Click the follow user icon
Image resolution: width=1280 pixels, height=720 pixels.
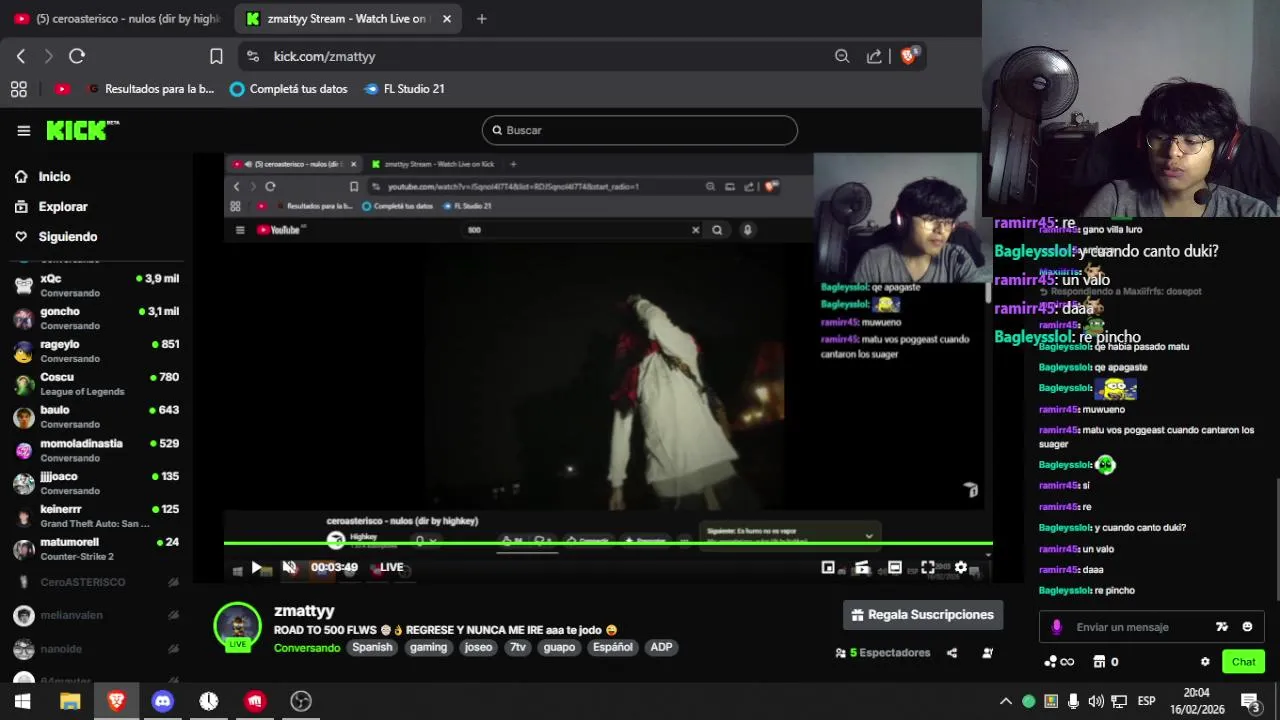pyautogui.click(x=987, y=653)
